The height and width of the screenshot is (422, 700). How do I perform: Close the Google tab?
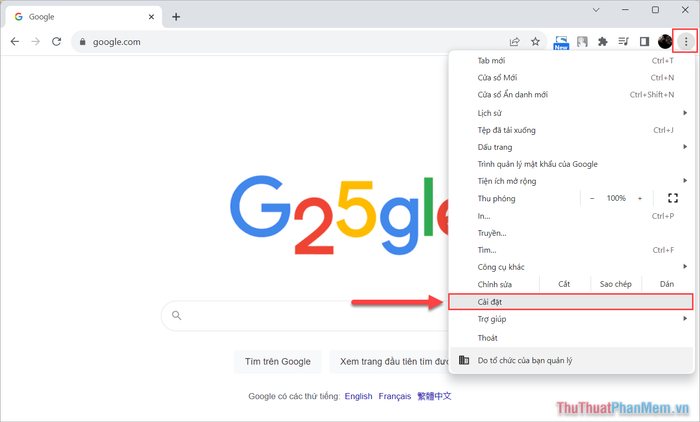tap(151, 17)
